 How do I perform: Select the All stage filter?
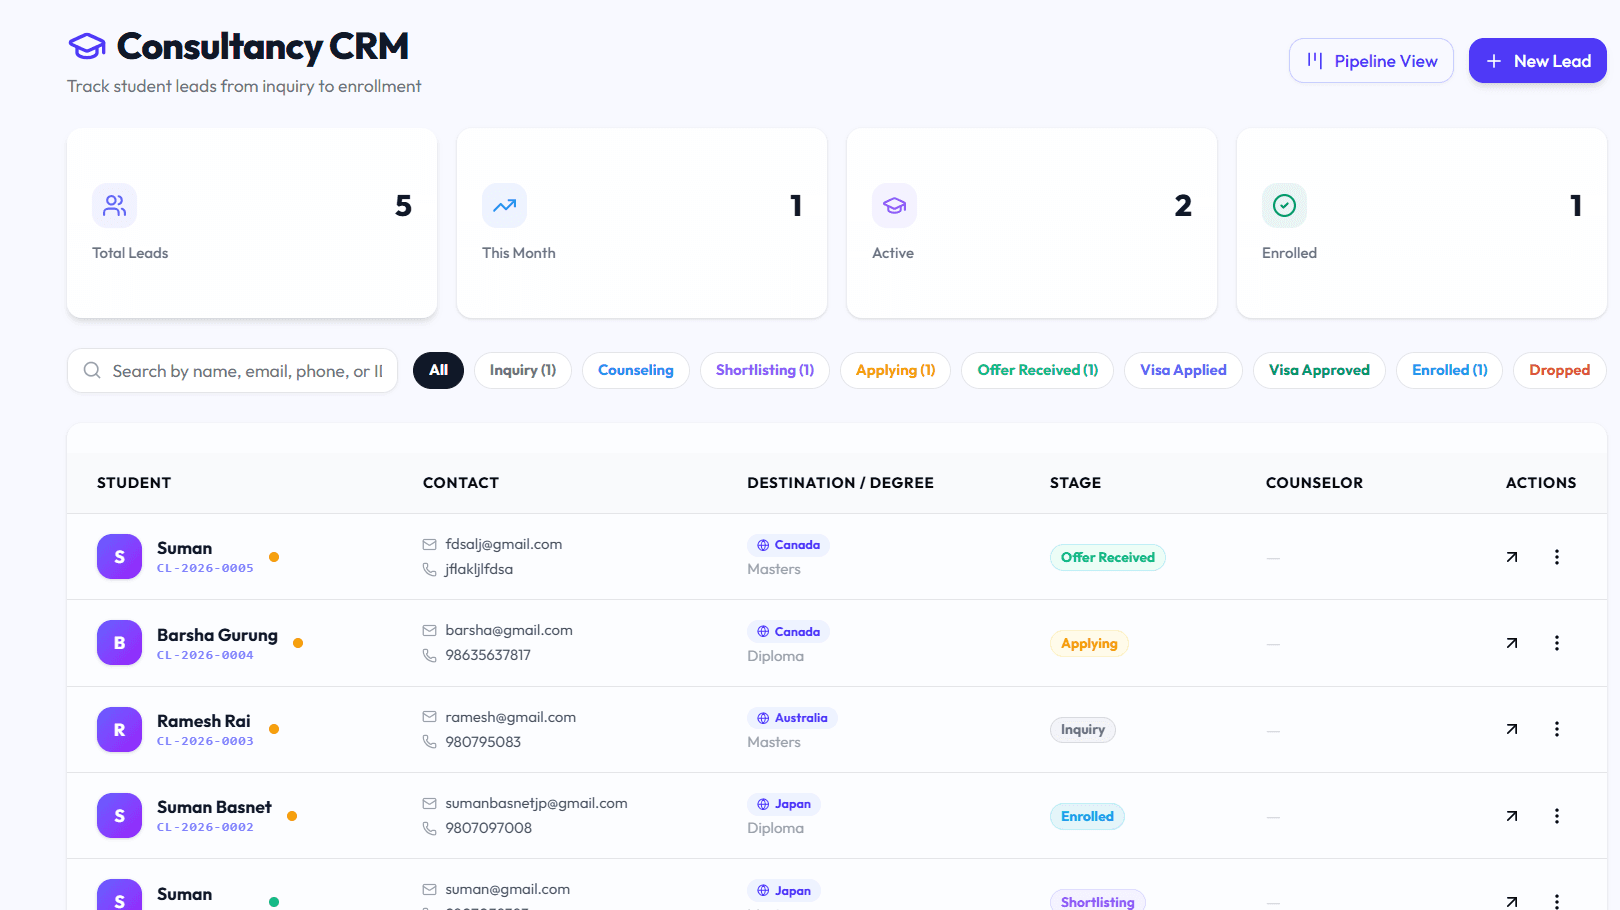438,370
